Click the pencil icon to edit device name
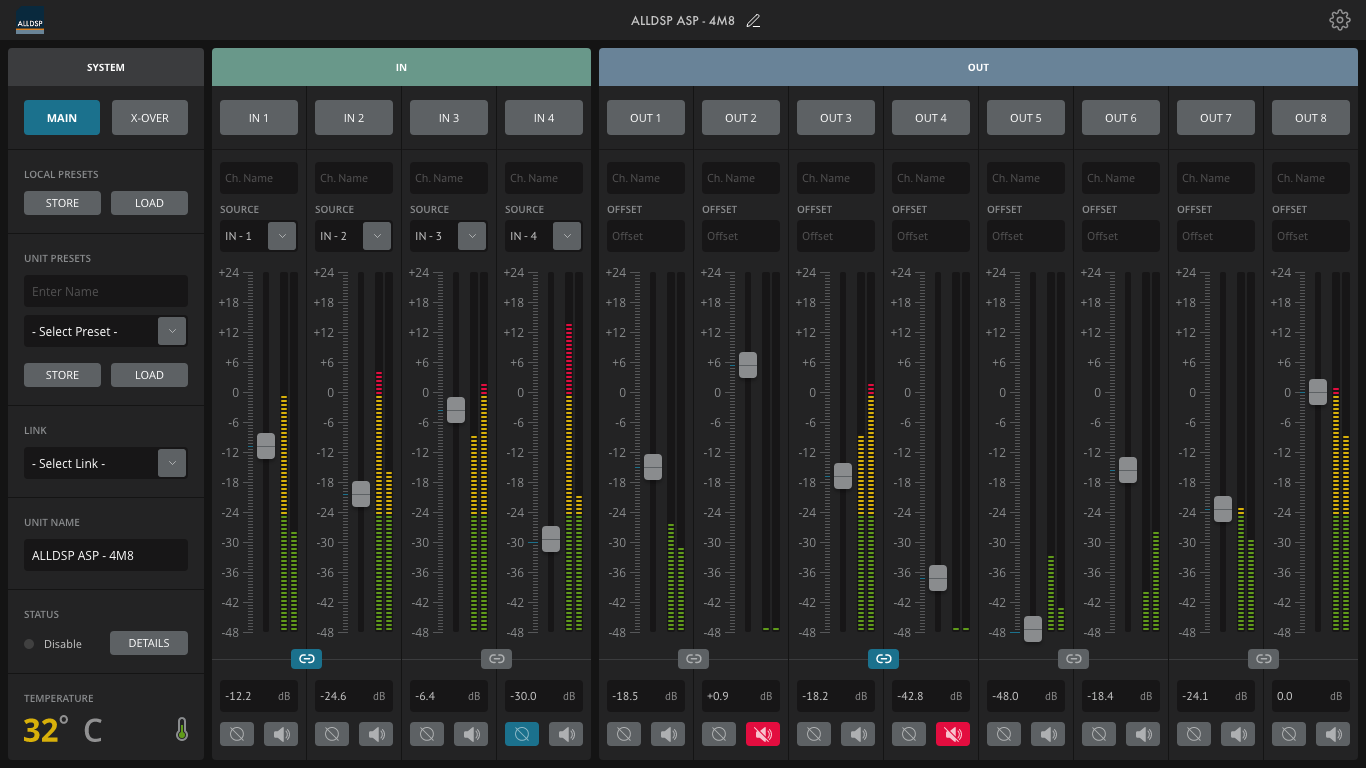 coord(753,21)
